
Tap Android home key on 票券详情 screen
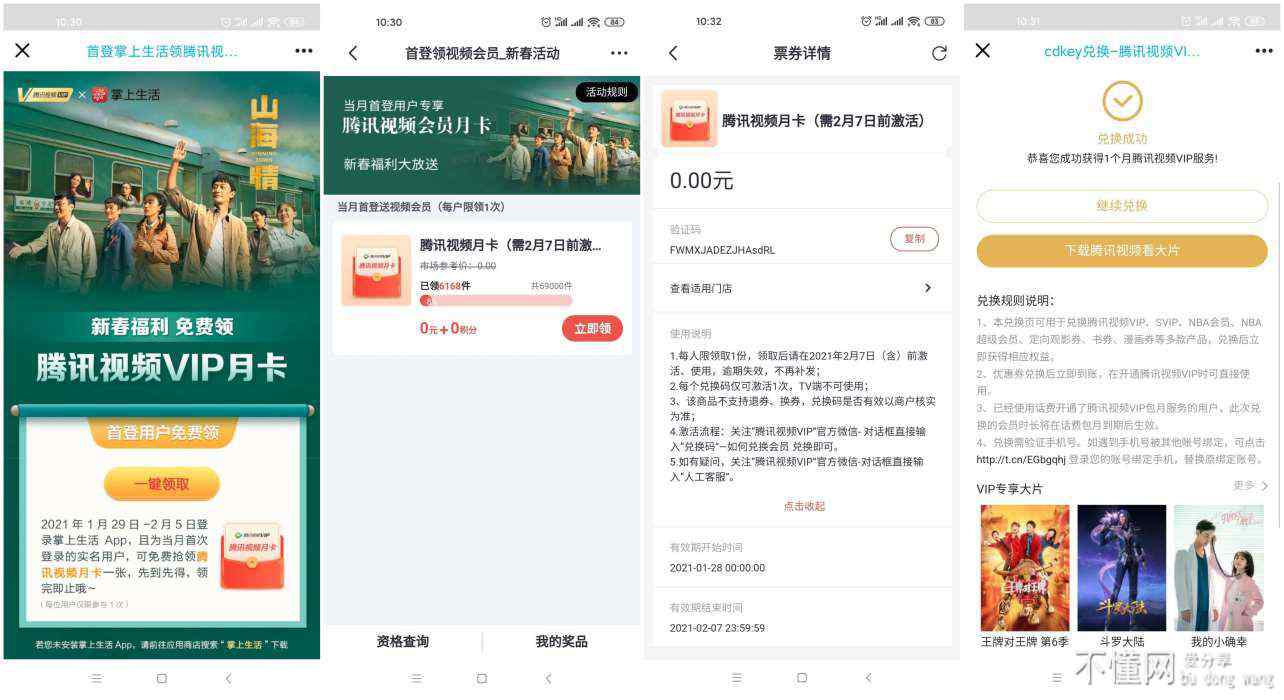802,678
